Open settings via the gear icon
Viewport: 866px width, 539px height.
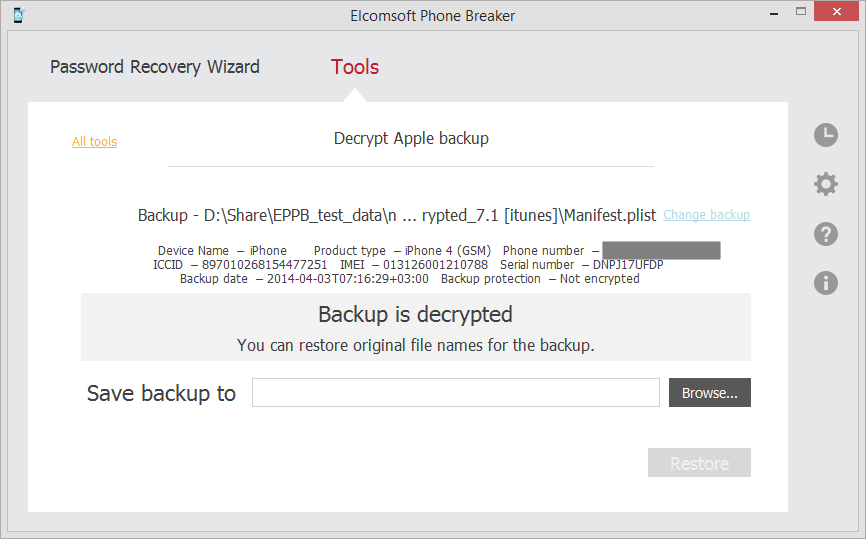[826, 184]
